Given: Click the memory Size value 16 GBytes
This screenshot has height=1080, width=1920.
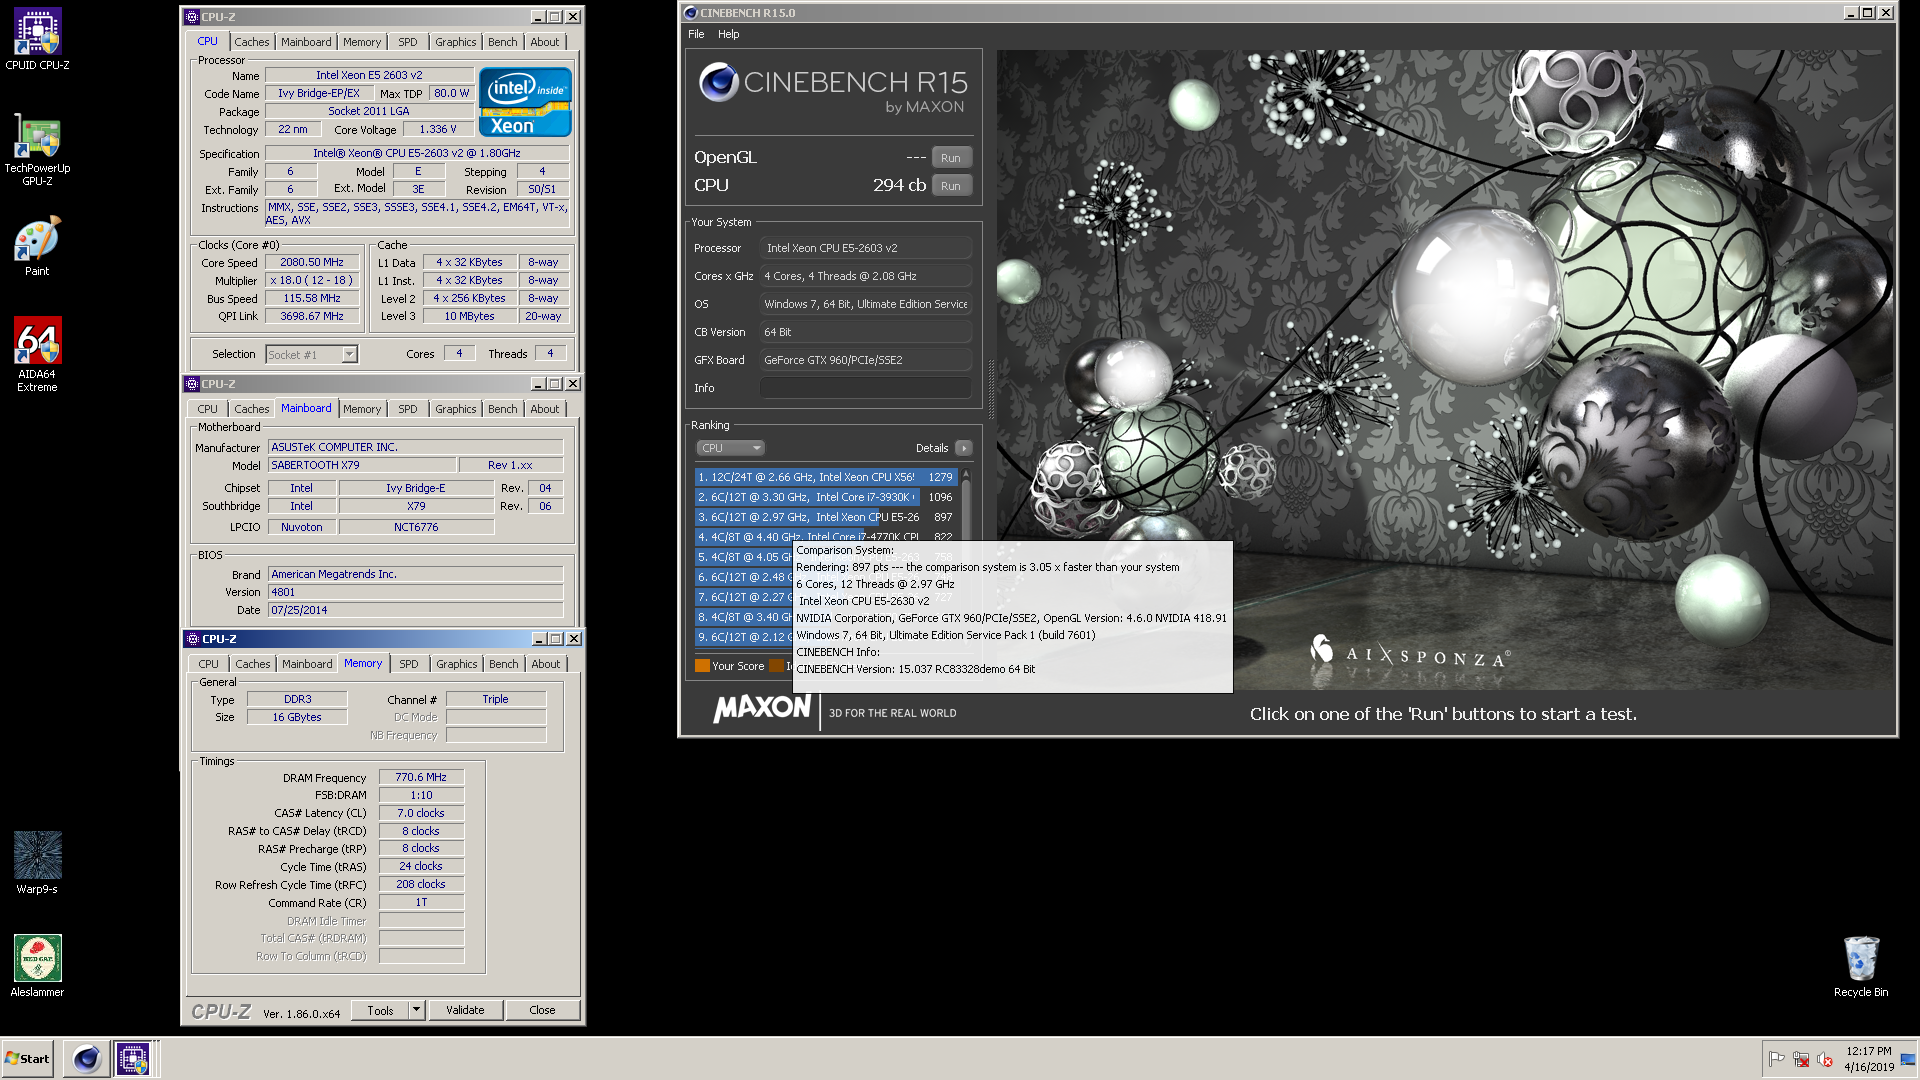Looking at the screenshot, I should (297, 717).
